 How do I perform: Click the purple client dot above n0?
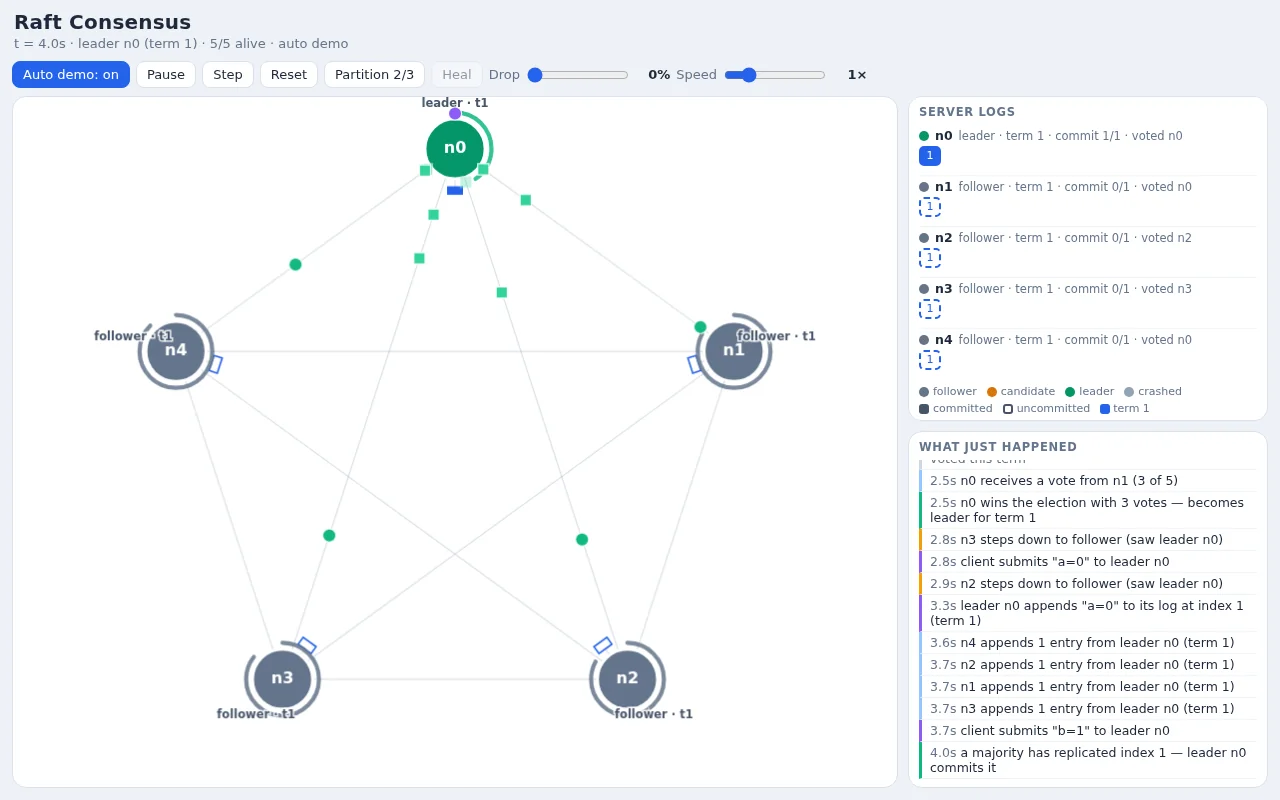click(455, 113)
